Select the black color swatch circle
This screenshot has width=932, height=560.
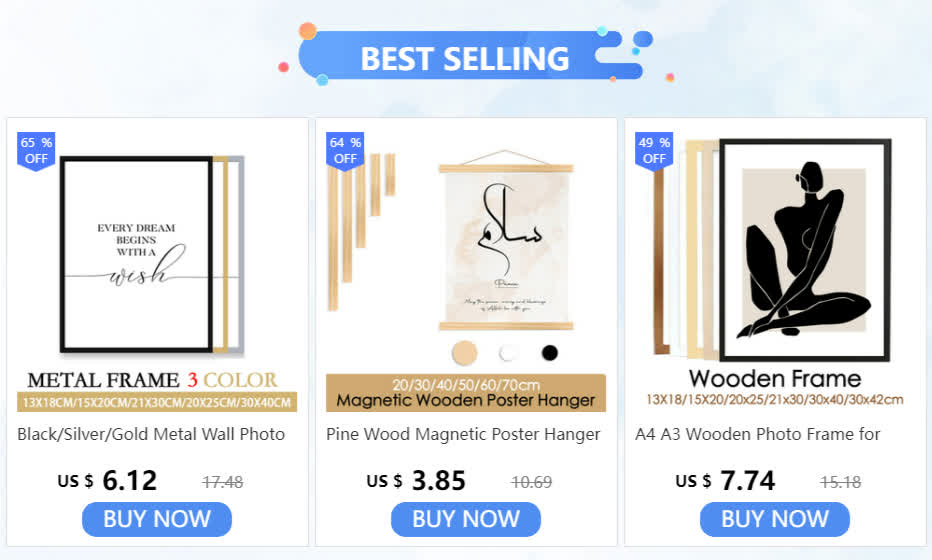(x=550, y=353)
